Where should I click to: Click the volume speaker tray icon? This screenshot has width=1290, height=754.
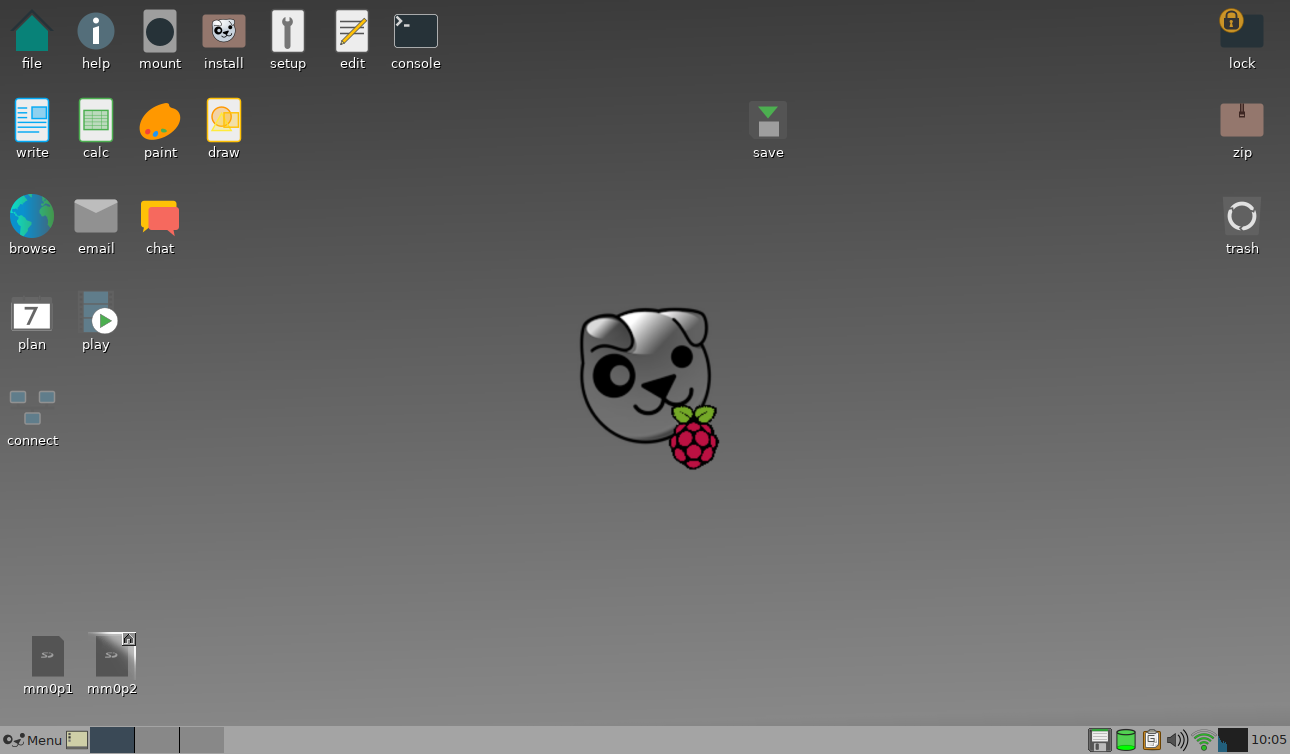[x=1177, y=740]
